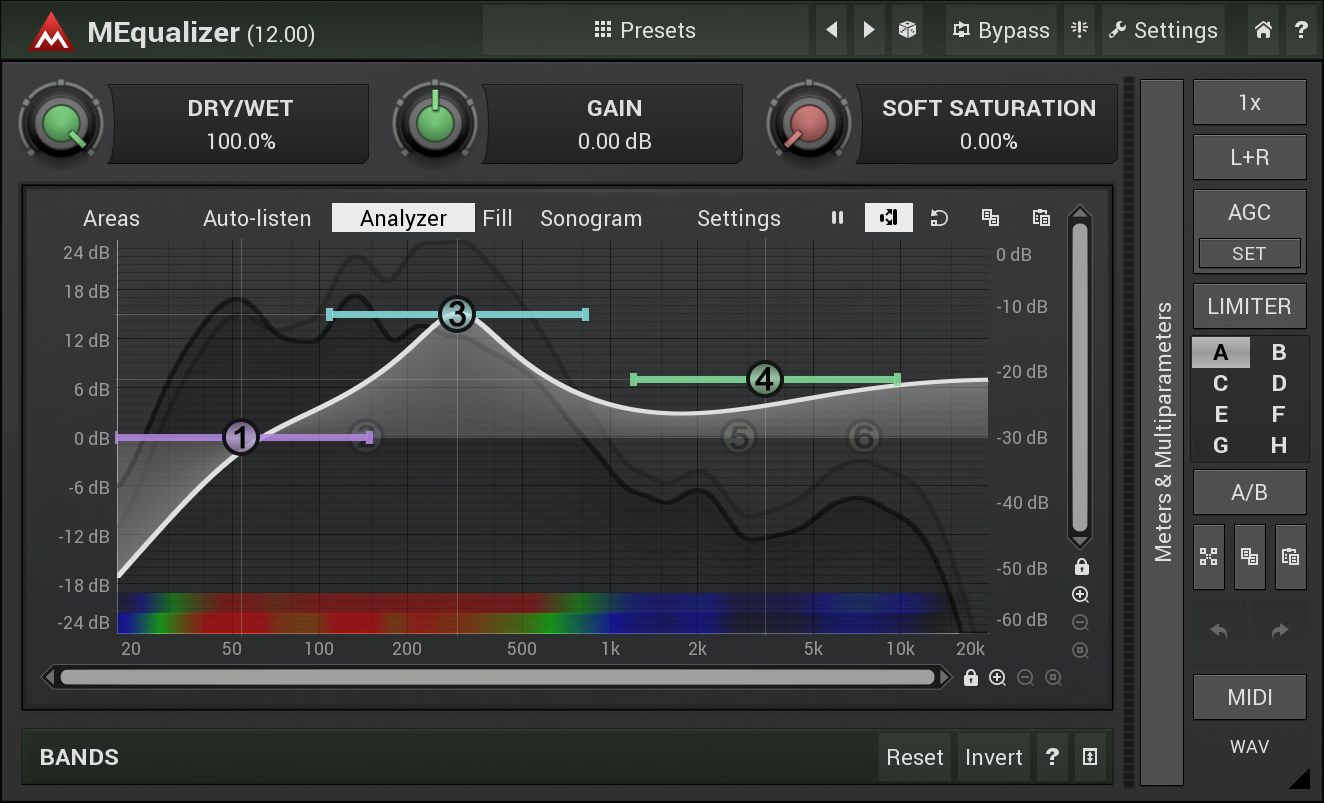This screenshot has height=803, width=1324.
Task: Toggle the LIMITER button
Action: 1249,306
